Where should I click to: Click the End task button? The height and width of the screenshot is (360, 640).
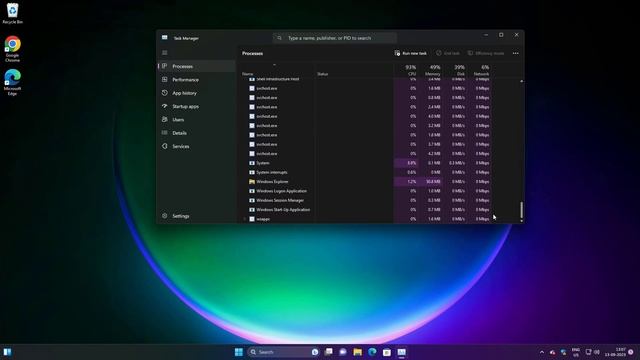(x=448, y=53)
